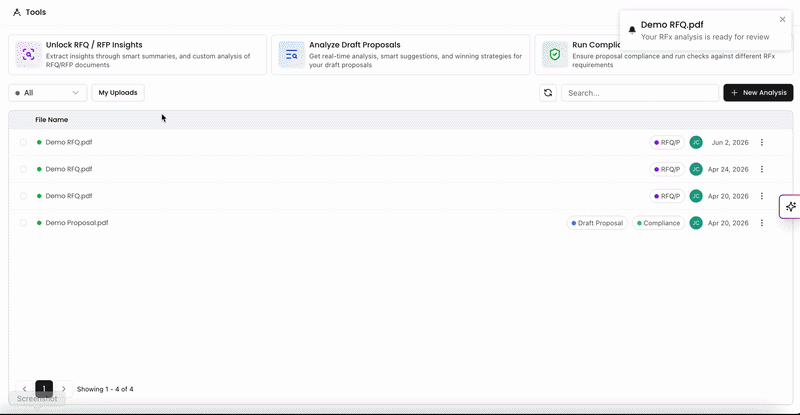The height and width of the screenshot is (415, 800).
Task: Select the Draft Proposal tag
Action: pyautogui.click(x=597, y=223)
